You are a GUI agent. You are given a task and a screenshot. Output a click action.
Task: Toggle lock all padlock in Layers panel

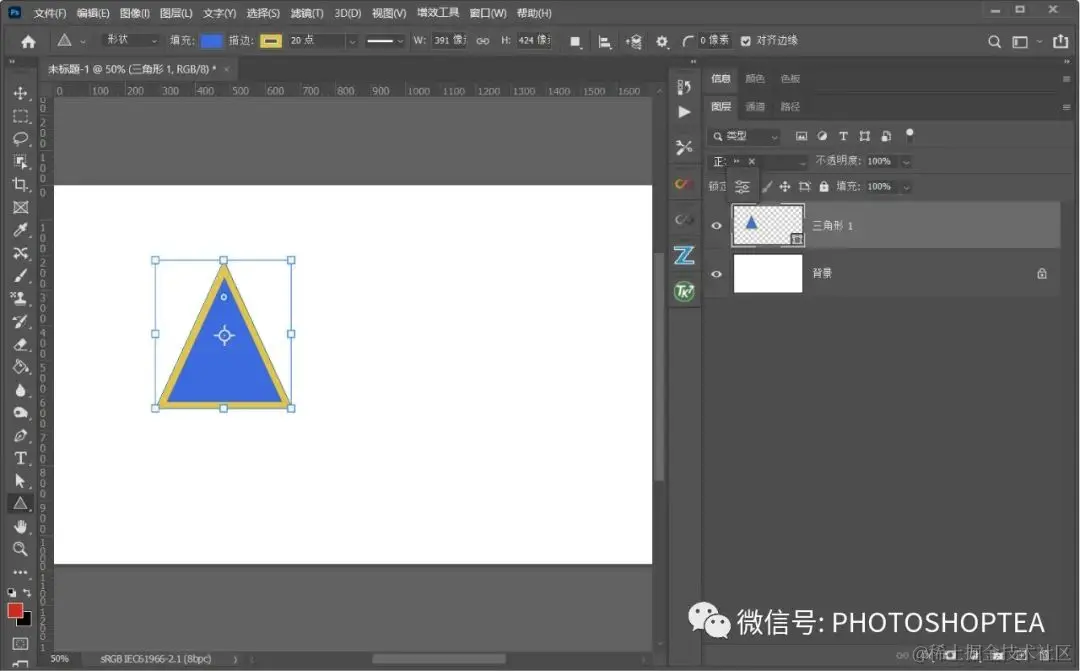coord(824,186)
